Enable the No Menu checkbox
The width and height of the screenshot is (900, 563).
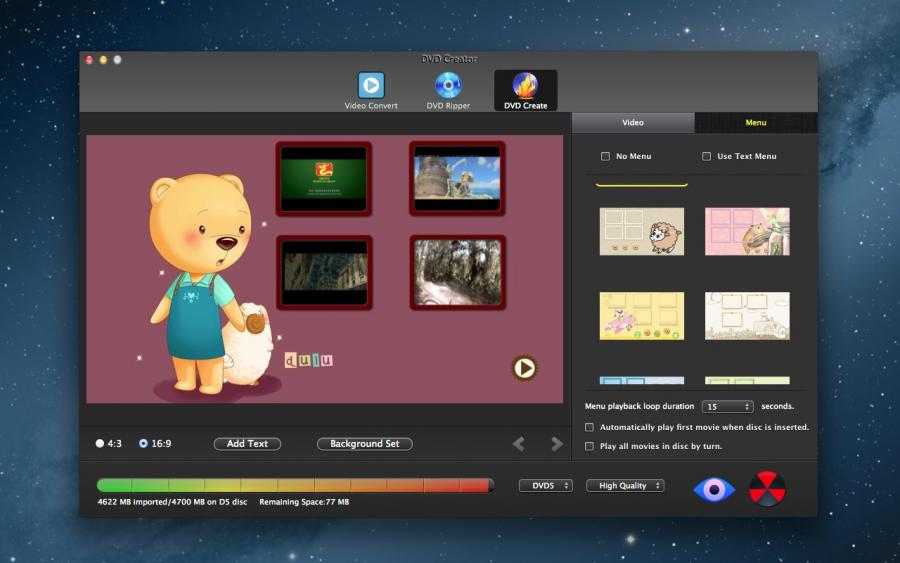(605, 156)
